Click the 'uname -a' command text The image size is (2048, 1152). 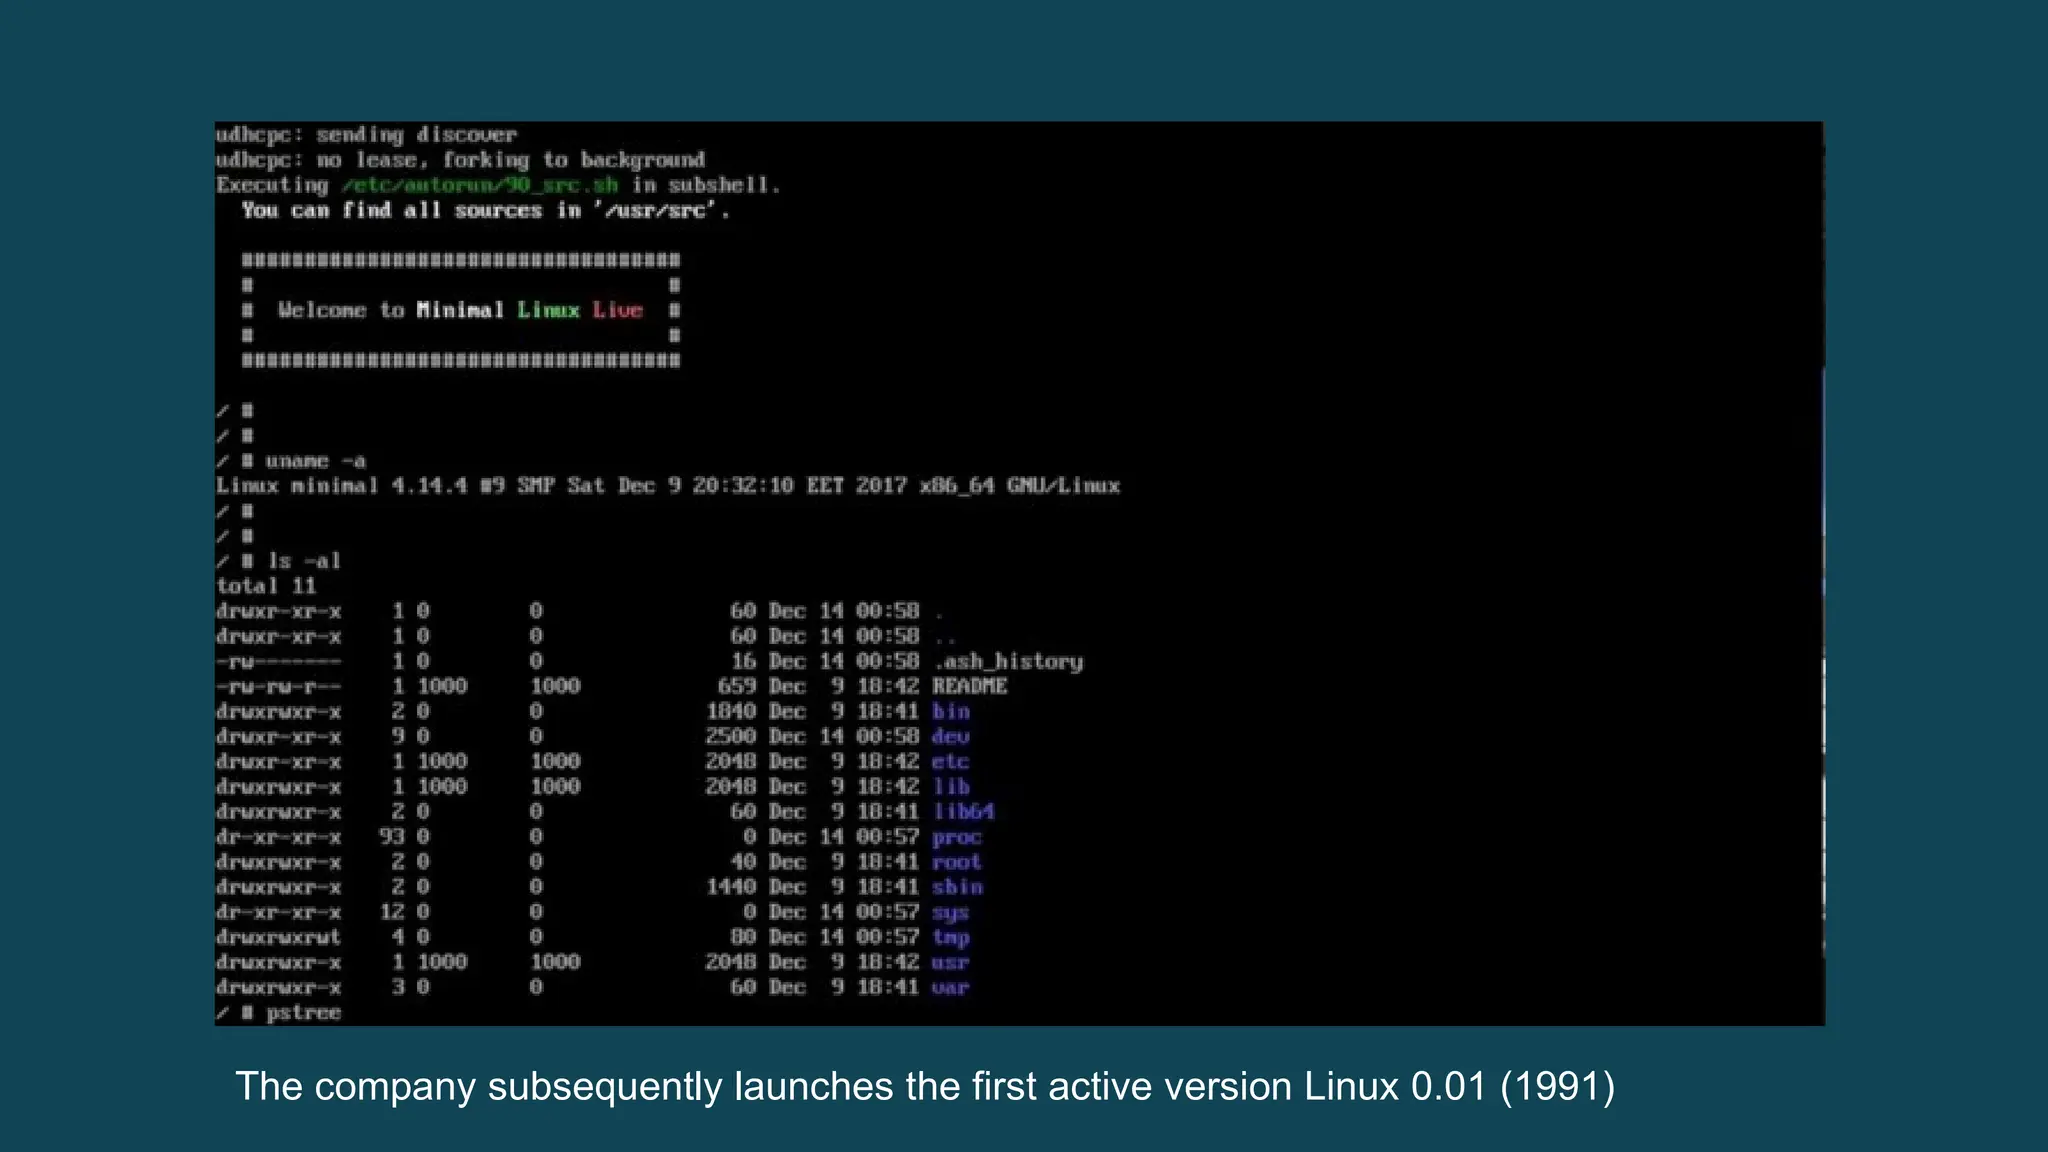tap(315, 461)
